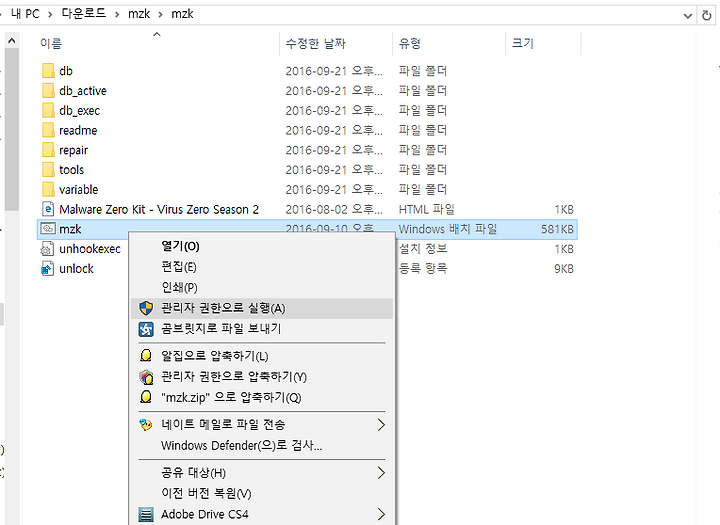
Task: Go to 다운로드 in the breadcrumb
Action: (84, 14)
